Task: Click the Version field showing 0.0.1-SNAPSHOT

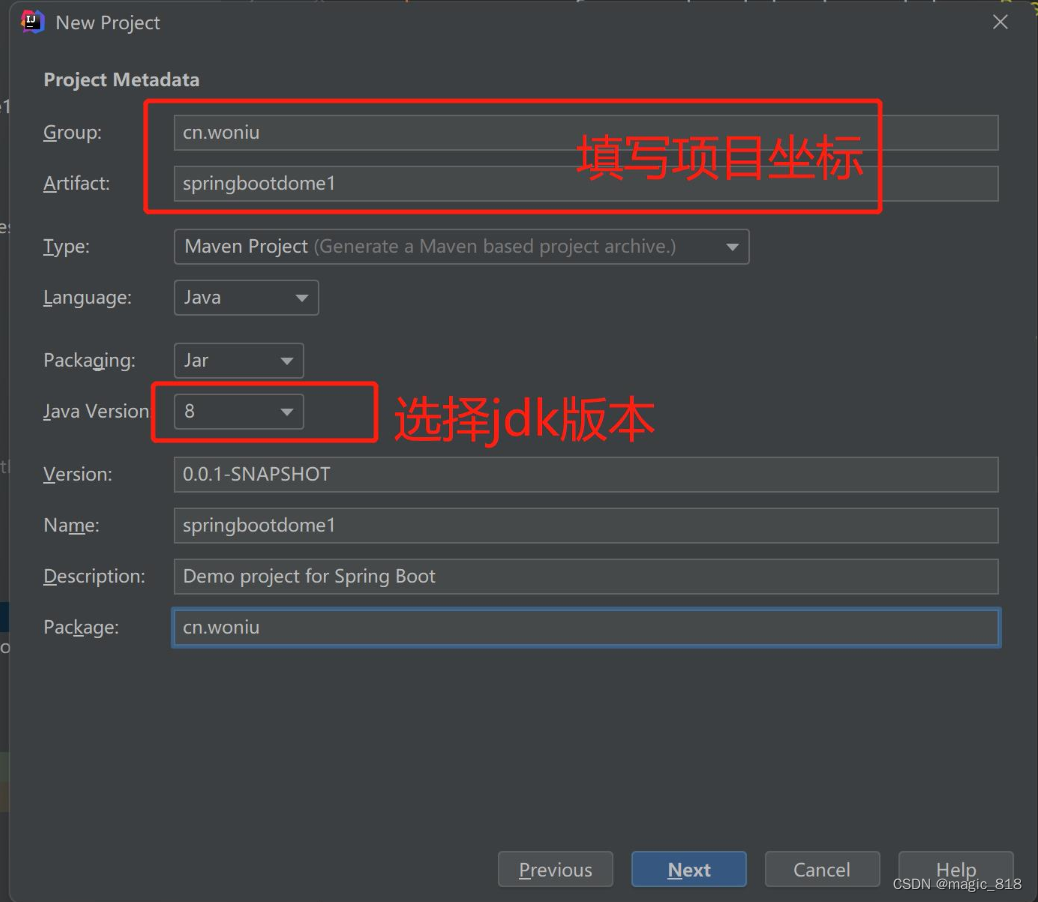Action: [586, 474]
